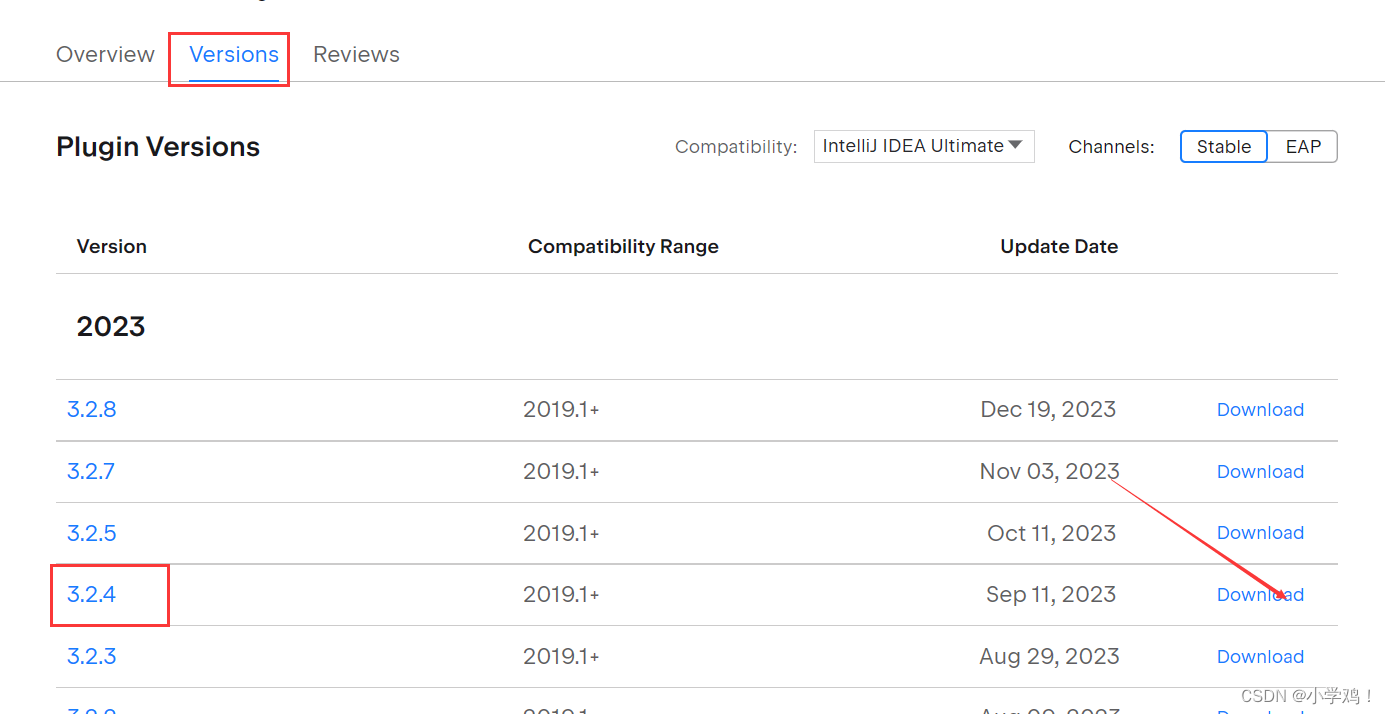Click the Update Date column header
Screen dimensions: 1385x714
1059,246
